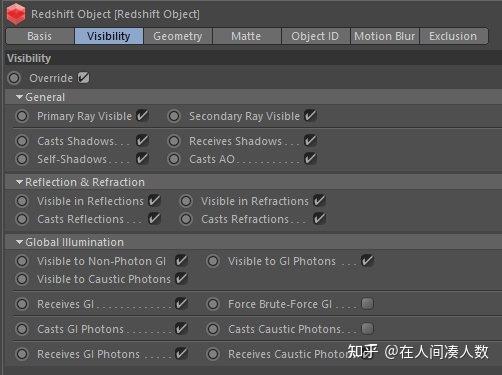
Task: Click Receives Shadows keyframe dot
Action: pyautogui.click(x=174, y=141)
